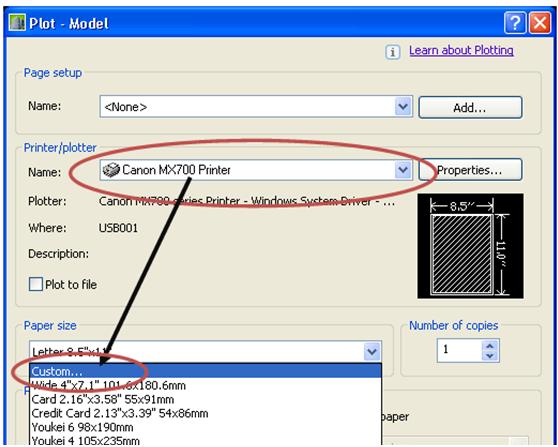Select Youkei 6 98x190mm paper size

click(x=205, y=427)
